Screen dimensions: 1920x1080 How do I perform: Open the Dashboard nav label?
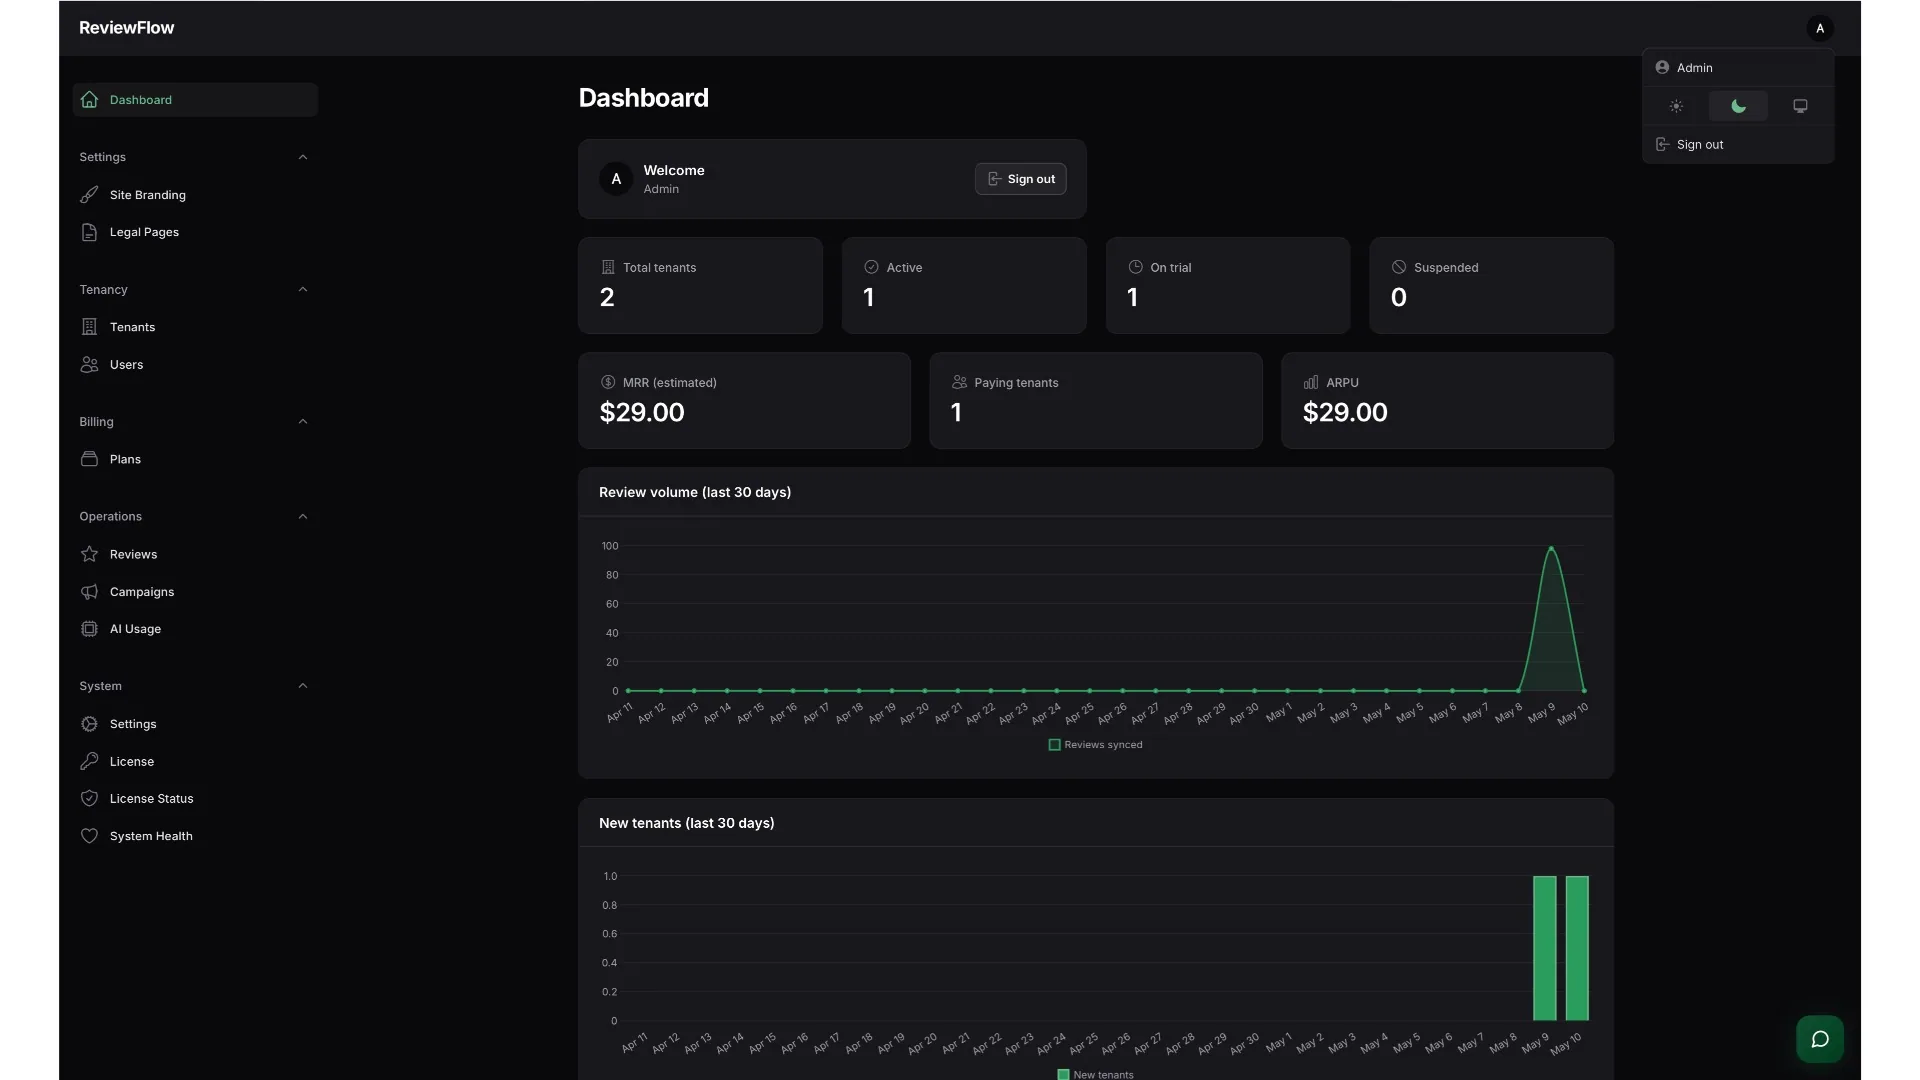point(141,100)
